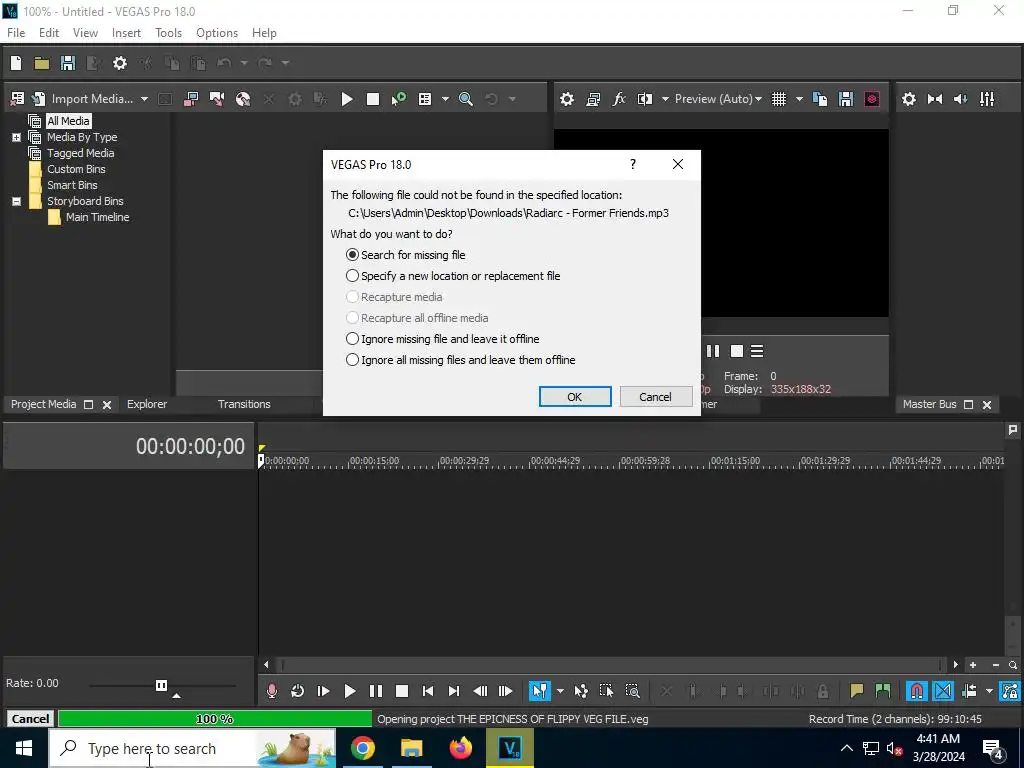Click timeline transport Play button
This screenshot has height=768, width=1024.
point(349,691)
